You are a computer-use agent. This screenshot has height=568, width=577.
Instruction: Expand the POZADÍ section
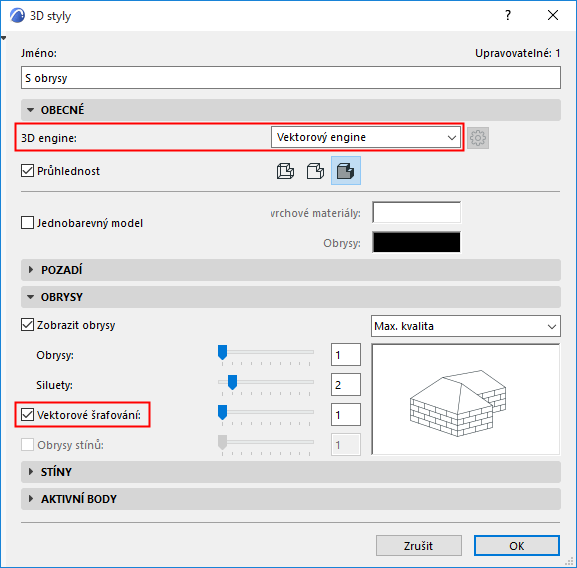coord(291,270)
